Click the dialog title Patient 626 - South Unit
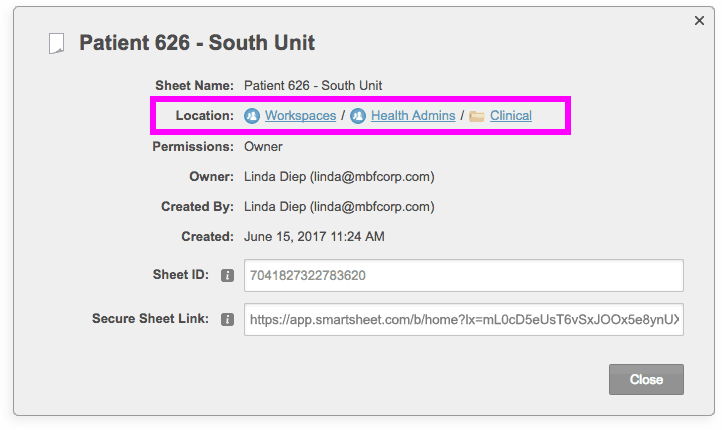This screenshot has height=430, width=722. (x=197, y=43)
